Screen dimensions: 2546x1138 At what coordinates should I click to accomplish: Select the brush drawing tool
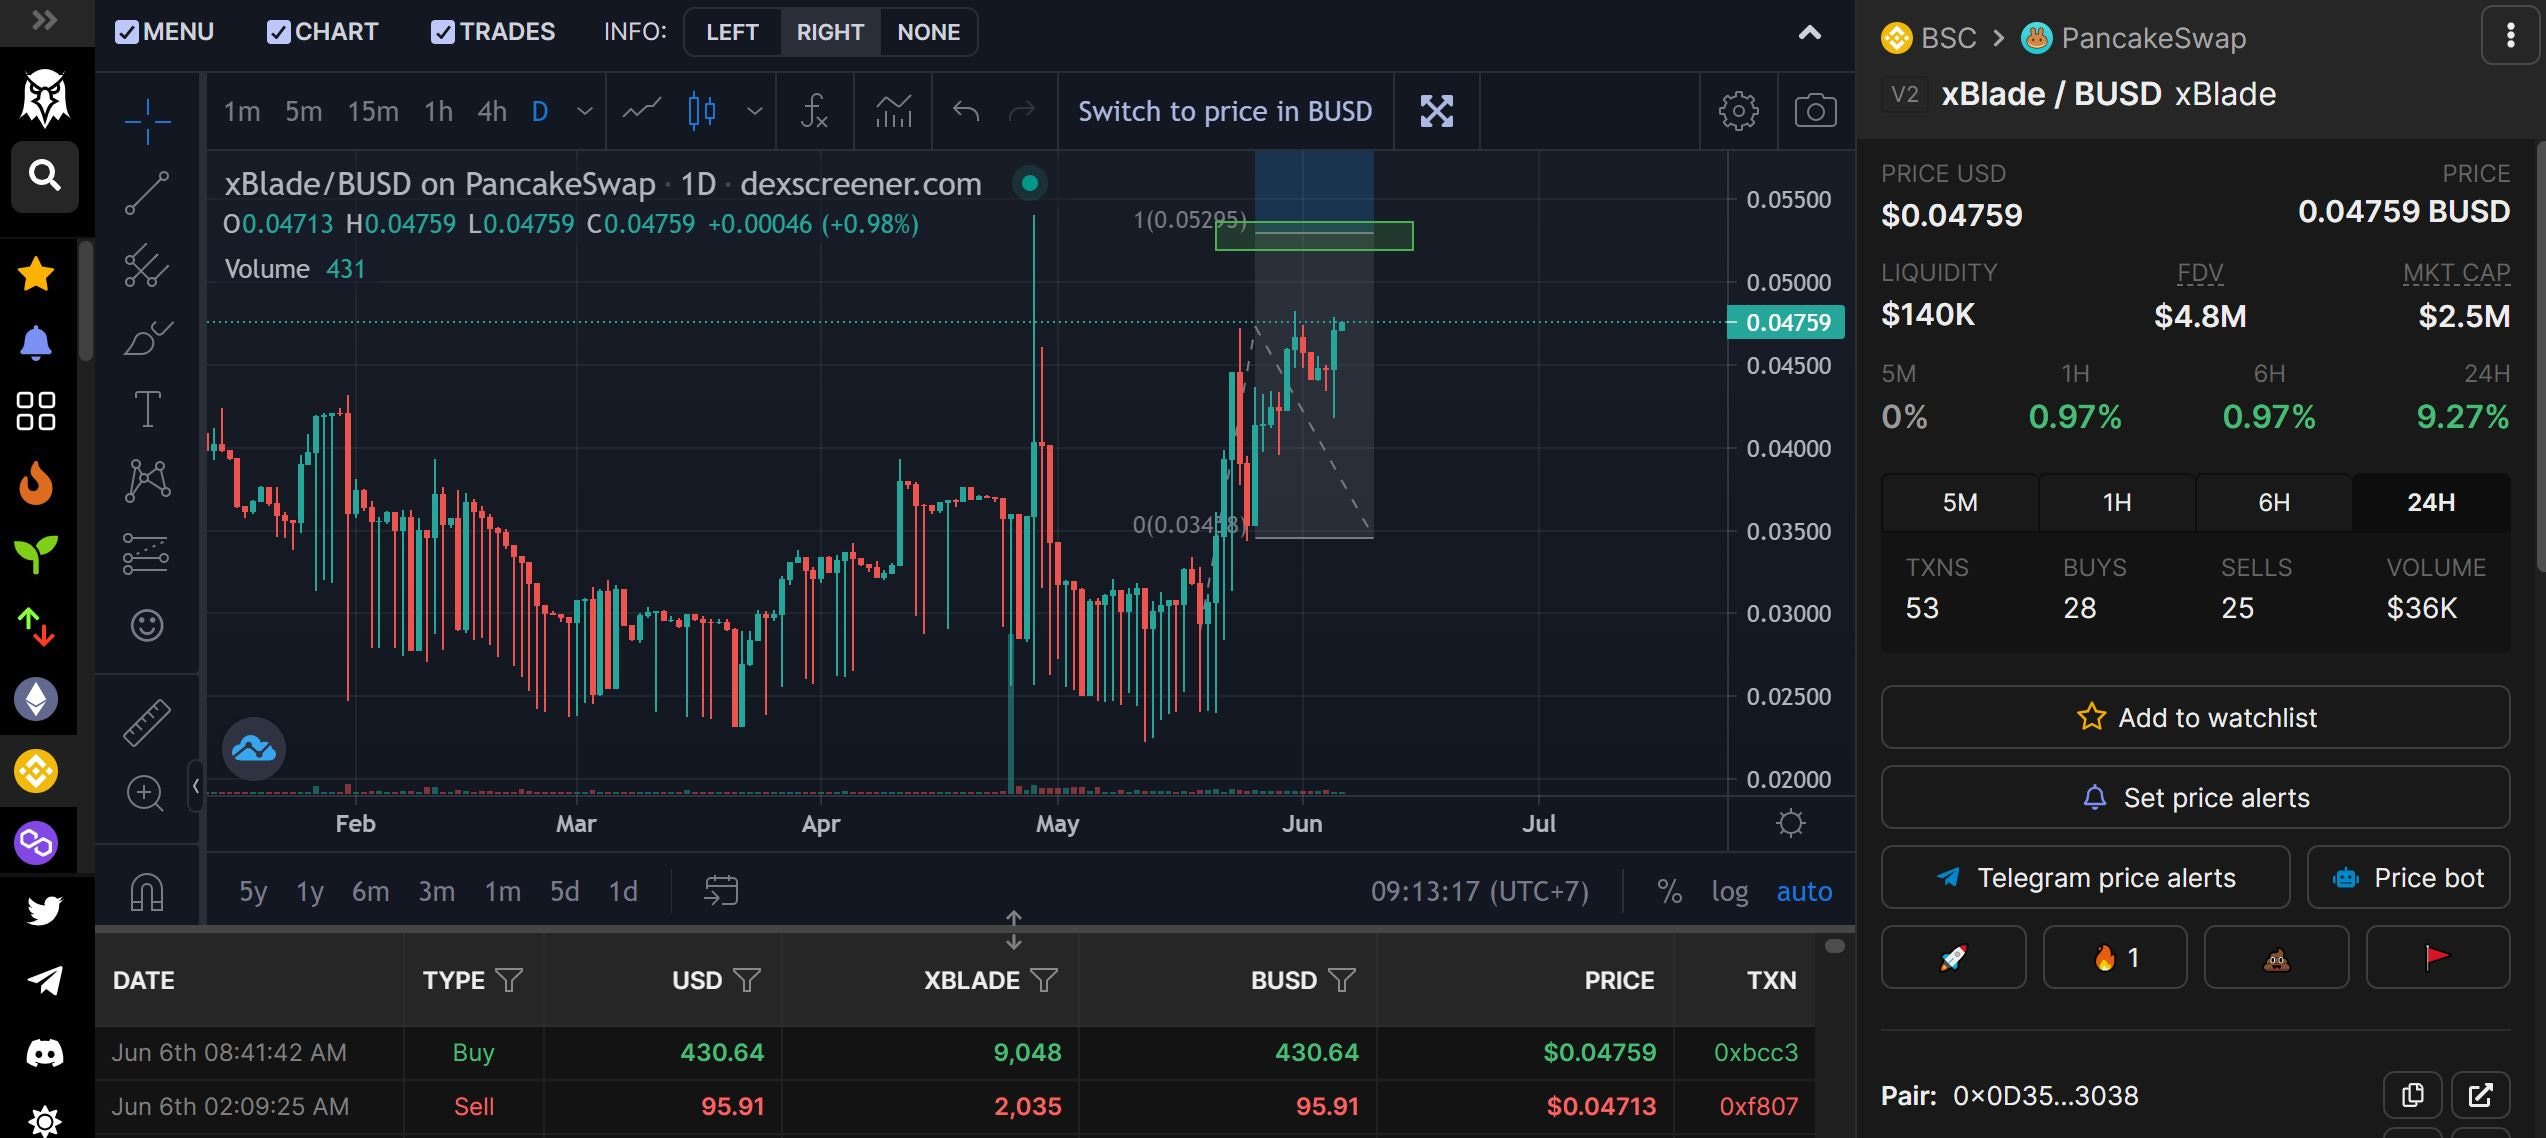pos(147,338)
